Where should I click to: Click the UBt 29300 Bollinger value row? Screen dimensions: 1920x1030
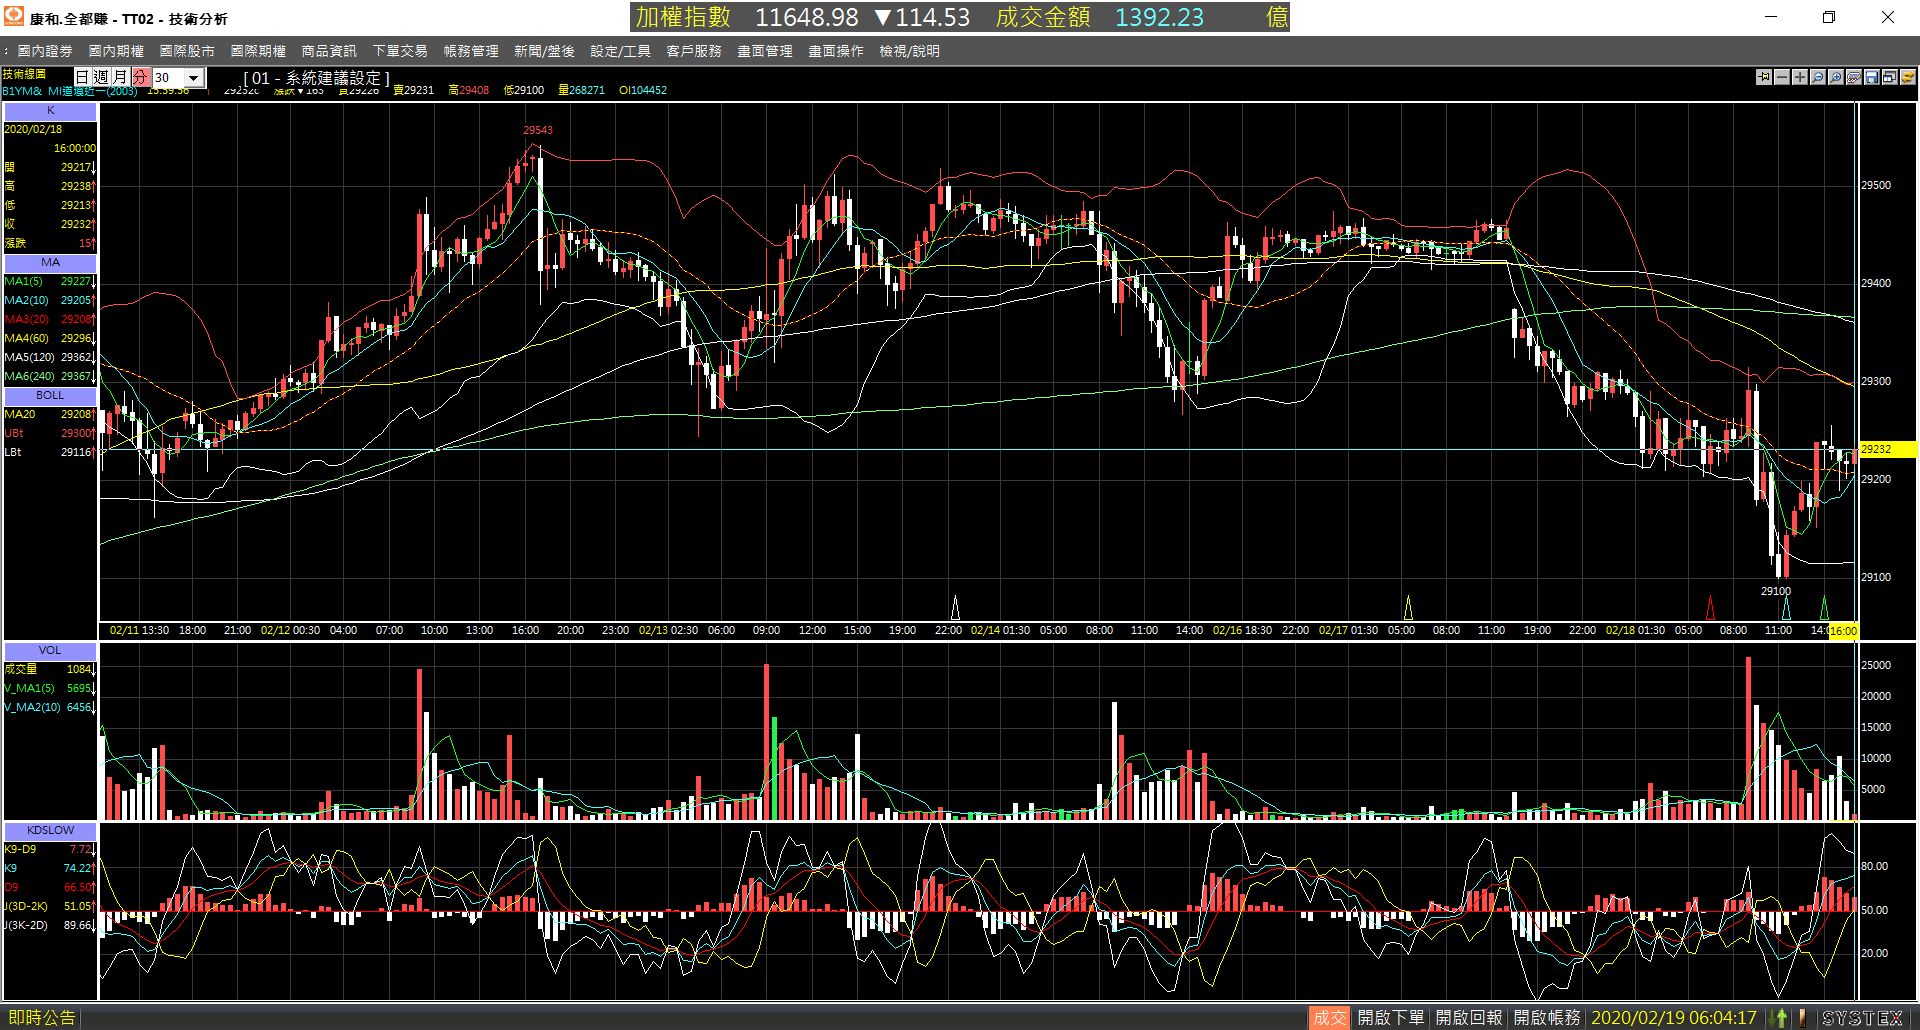(x=50, y=434)
